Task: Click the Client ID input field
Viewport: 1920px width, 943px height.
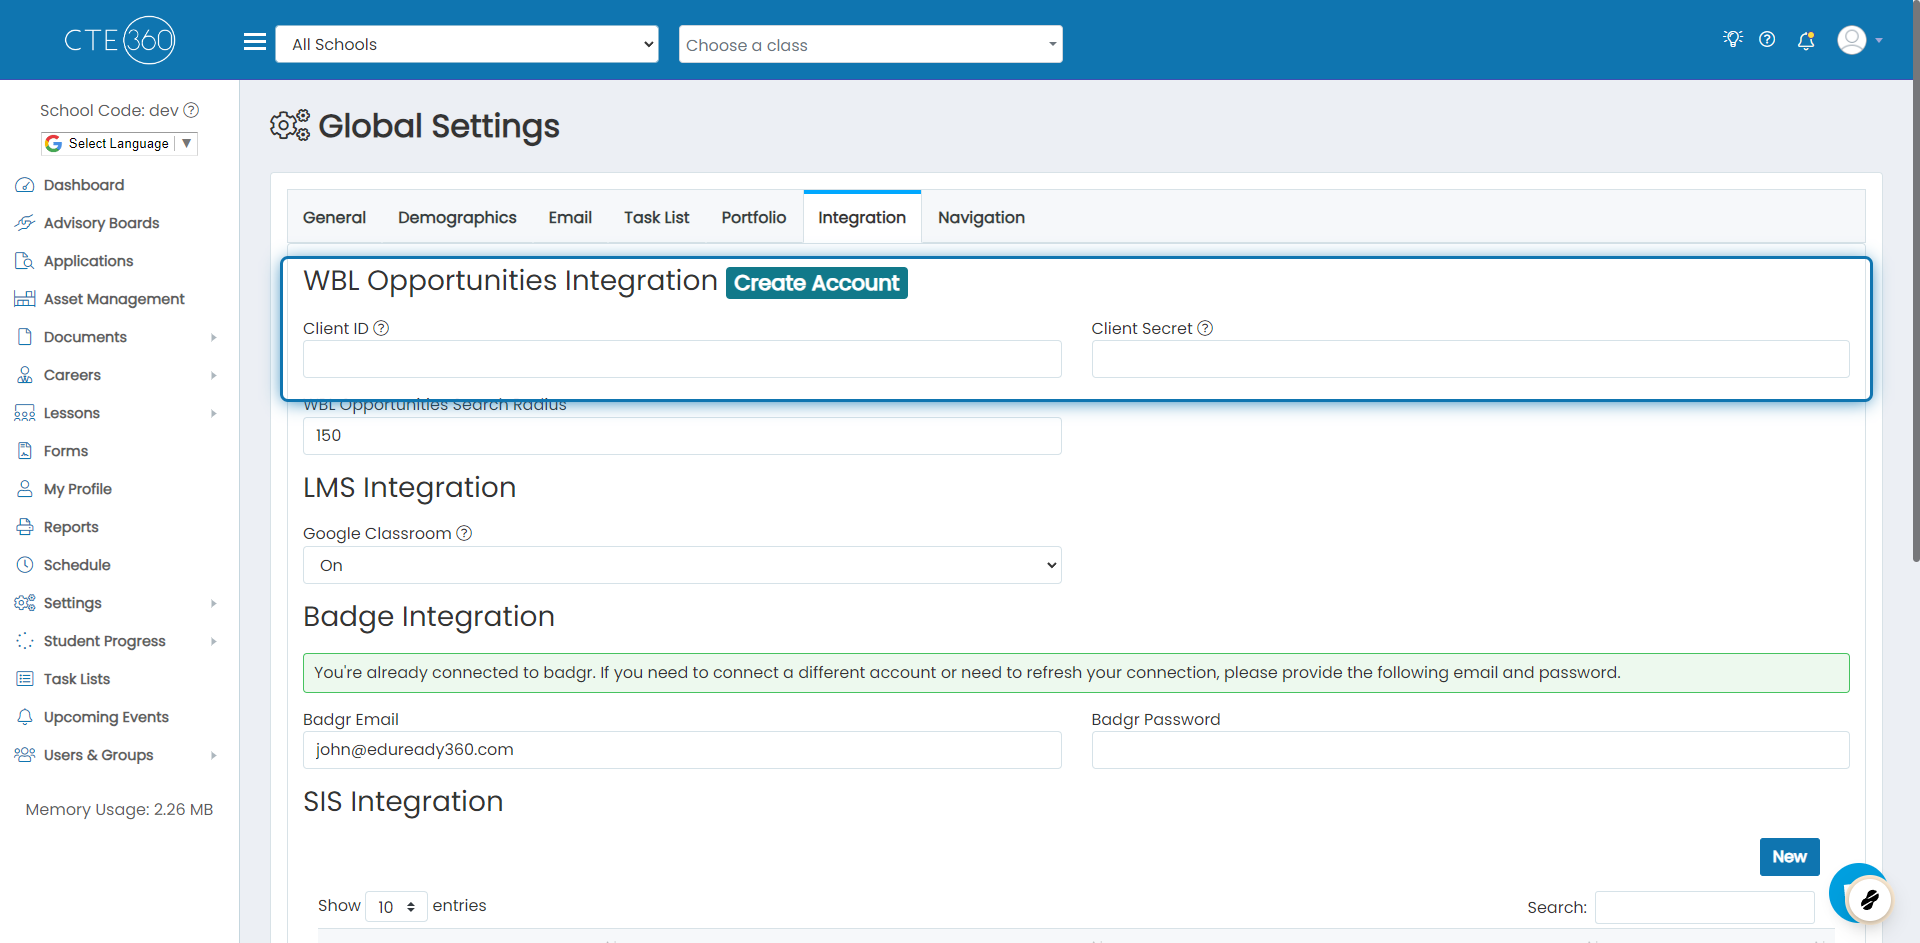Action: pos(682,359)
